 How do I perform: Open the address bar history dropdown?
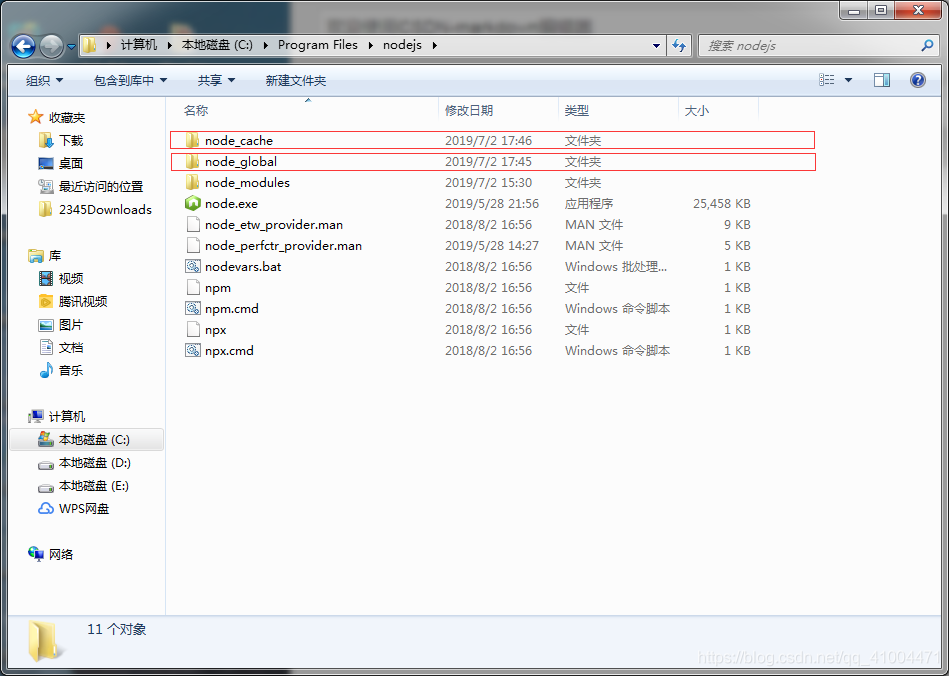[x=656, y=45]
